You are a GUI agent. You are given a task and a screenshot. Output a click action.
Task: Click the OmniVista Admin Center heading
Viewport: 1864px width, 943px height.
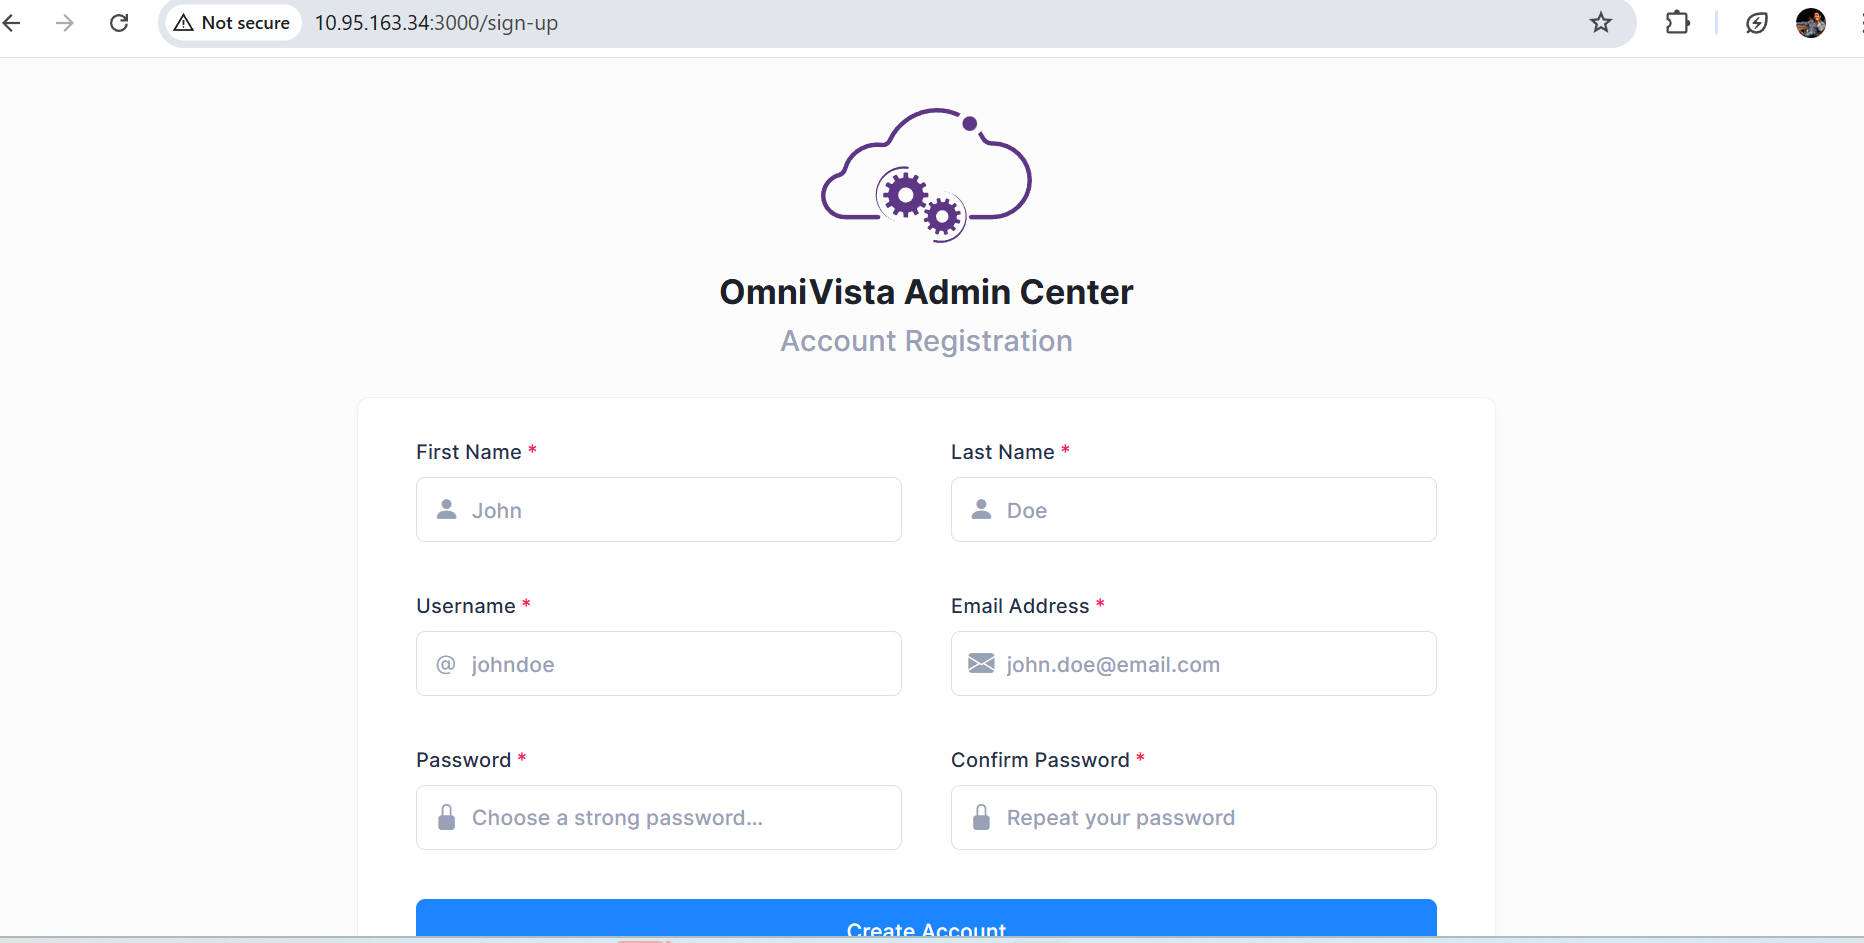tap(926, 292)
